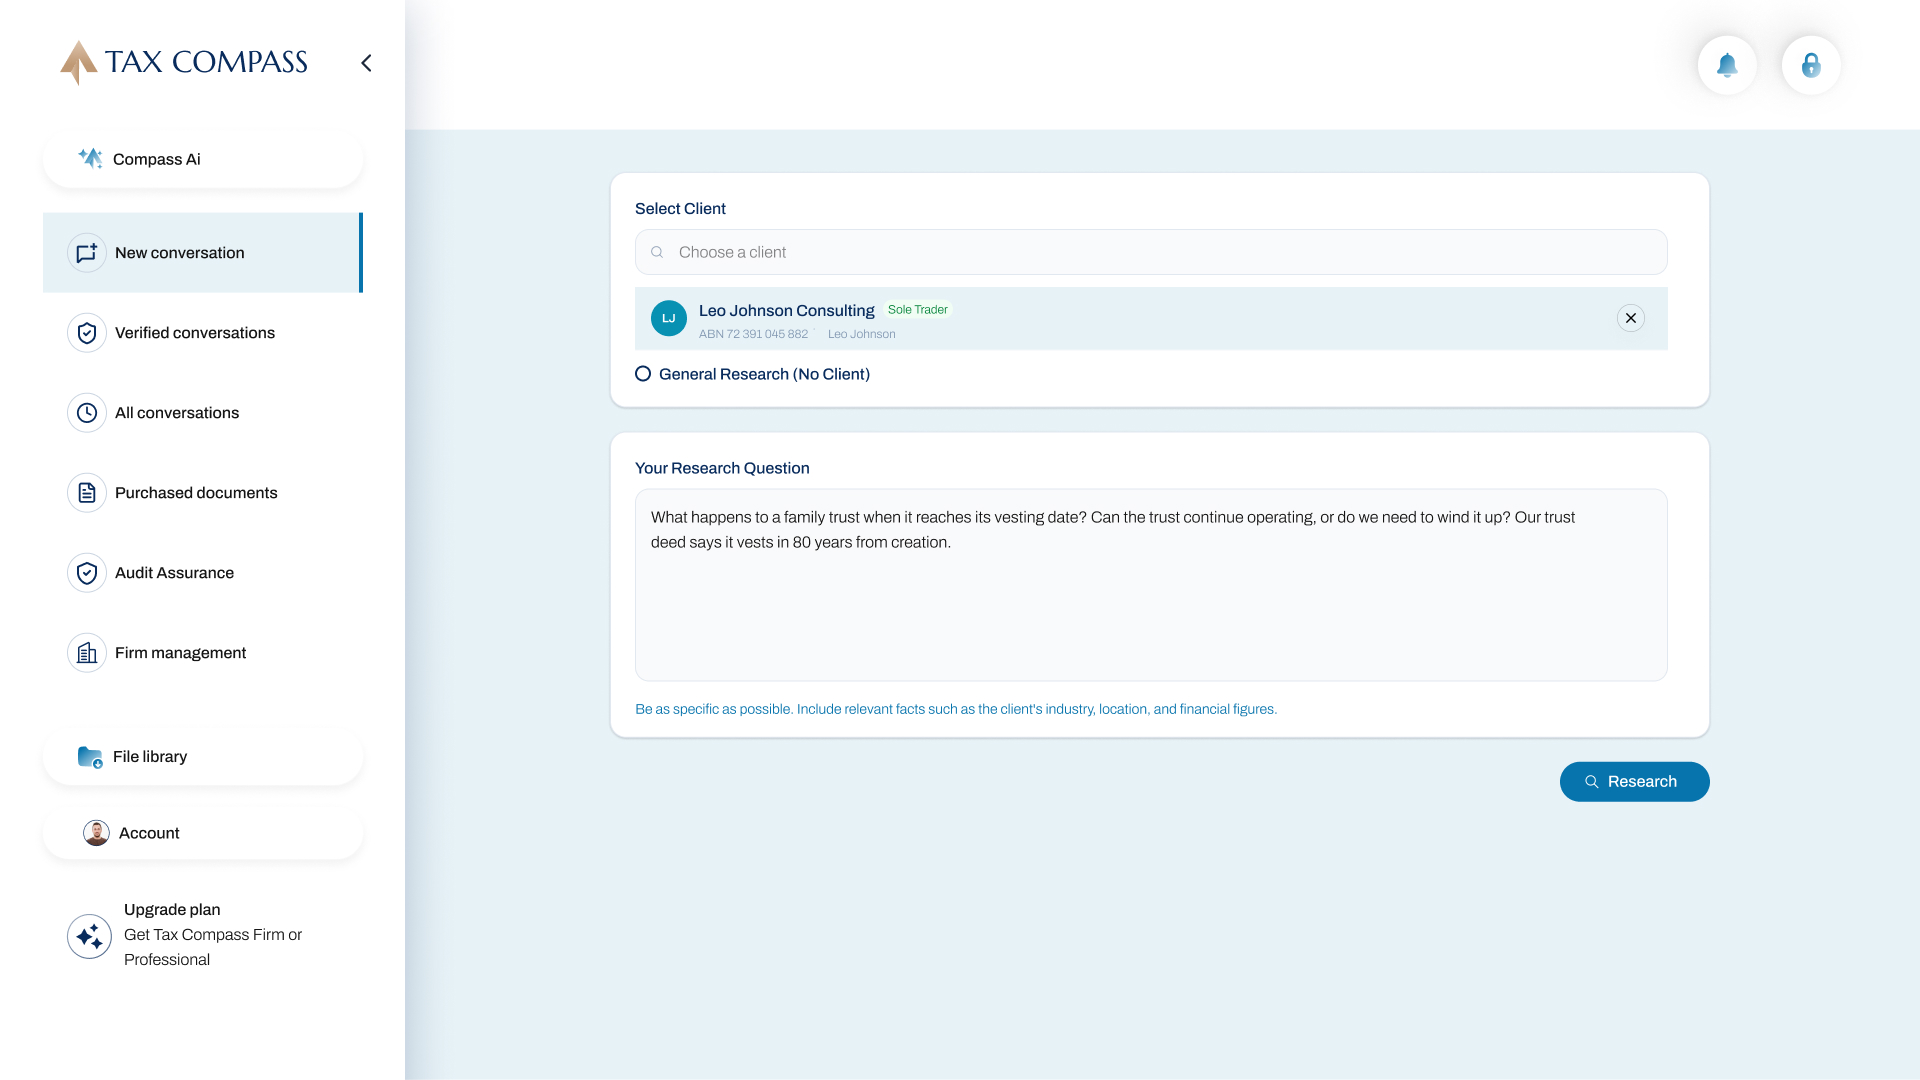The height and width of the screenshot is (1080, 1920).
Task: Open Firm management
Action: [x=202, y=653]
